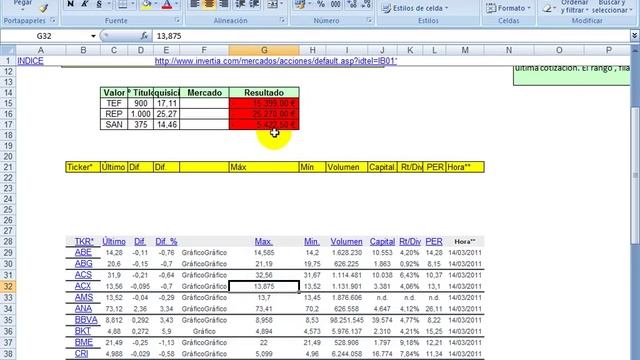Select row 32 header
Image resolution: width=640 pixels, height=360 pixels.
coord(8,286)
